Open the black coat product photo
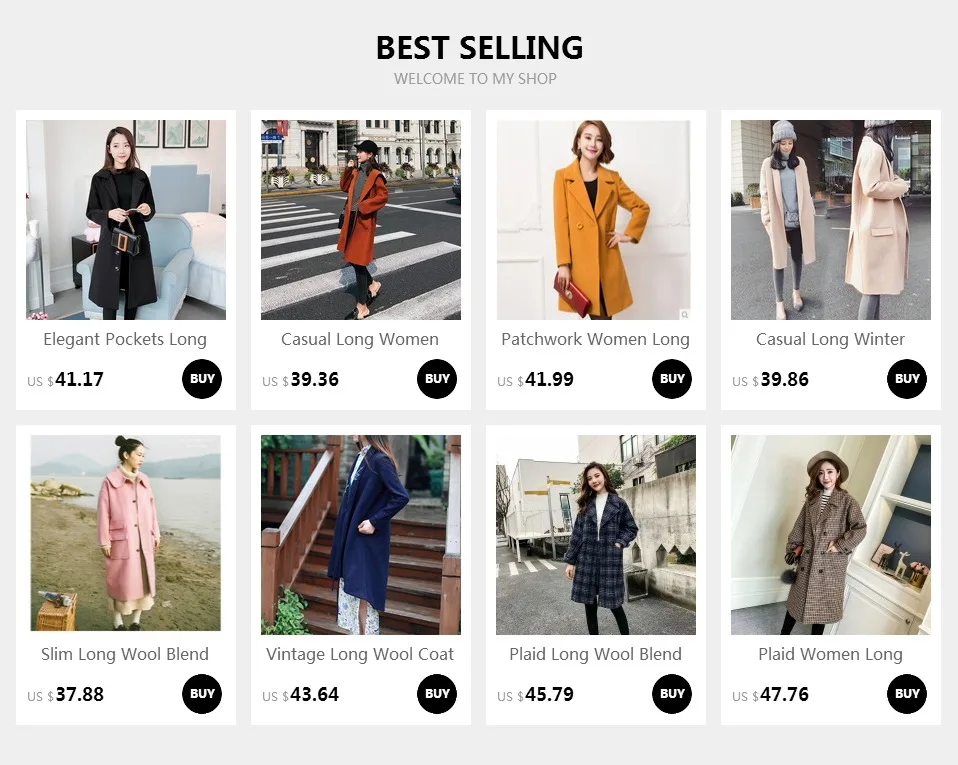Image resolution: width=958 pixels, height=765 pixels. (x=126, y=220)
